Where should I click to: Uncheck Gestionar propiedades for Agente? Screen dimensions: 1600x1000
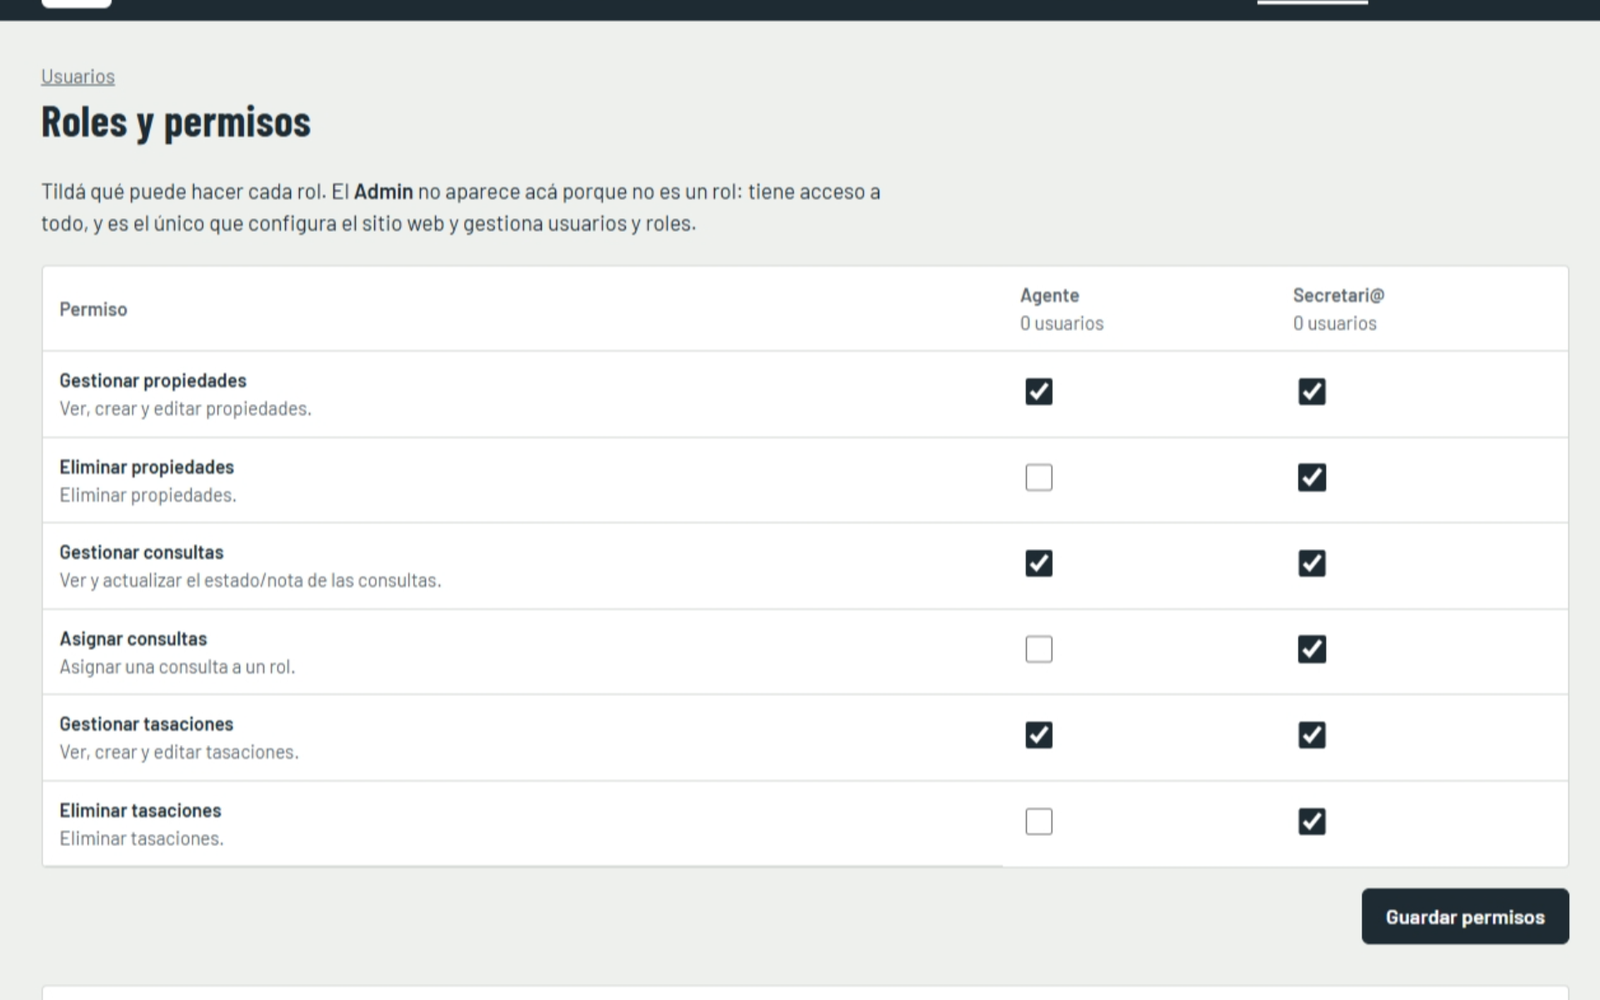1039,391
